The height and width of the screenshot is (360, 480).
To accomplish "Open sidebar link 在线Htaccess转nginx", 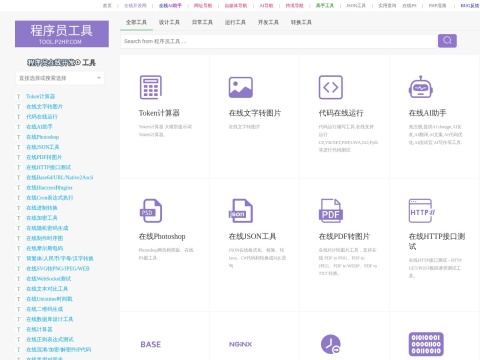I will 49,188.
